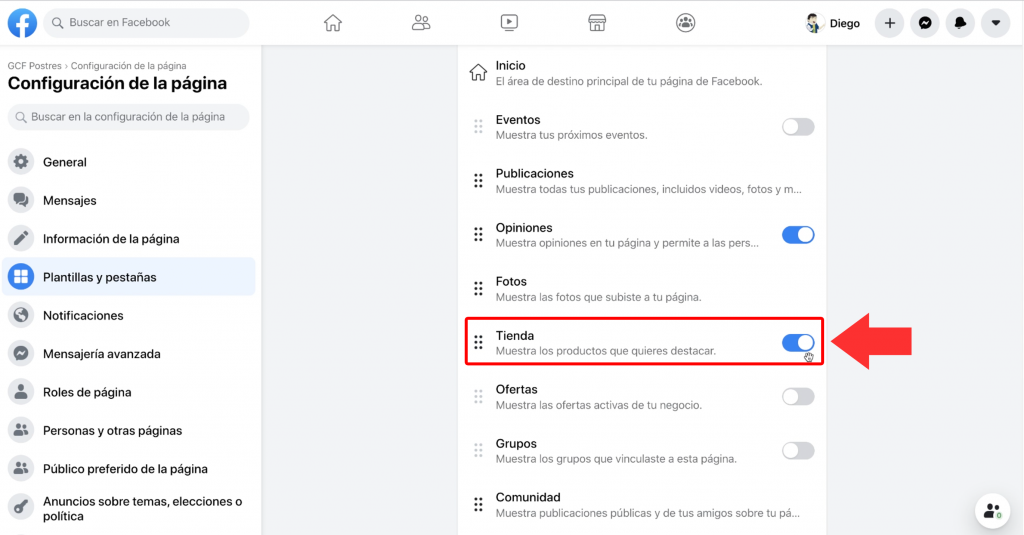Open the Friends icon in top navigation

421,23
